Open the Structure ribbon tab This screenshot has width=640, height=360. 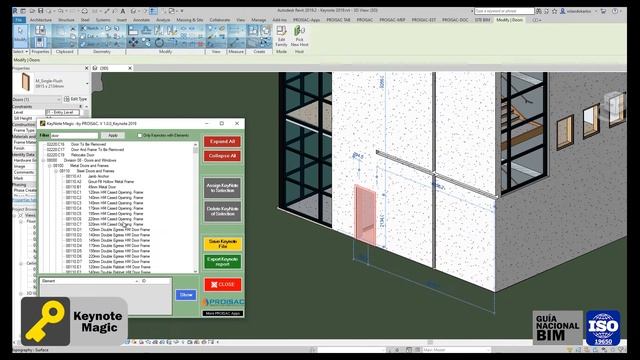66,20
